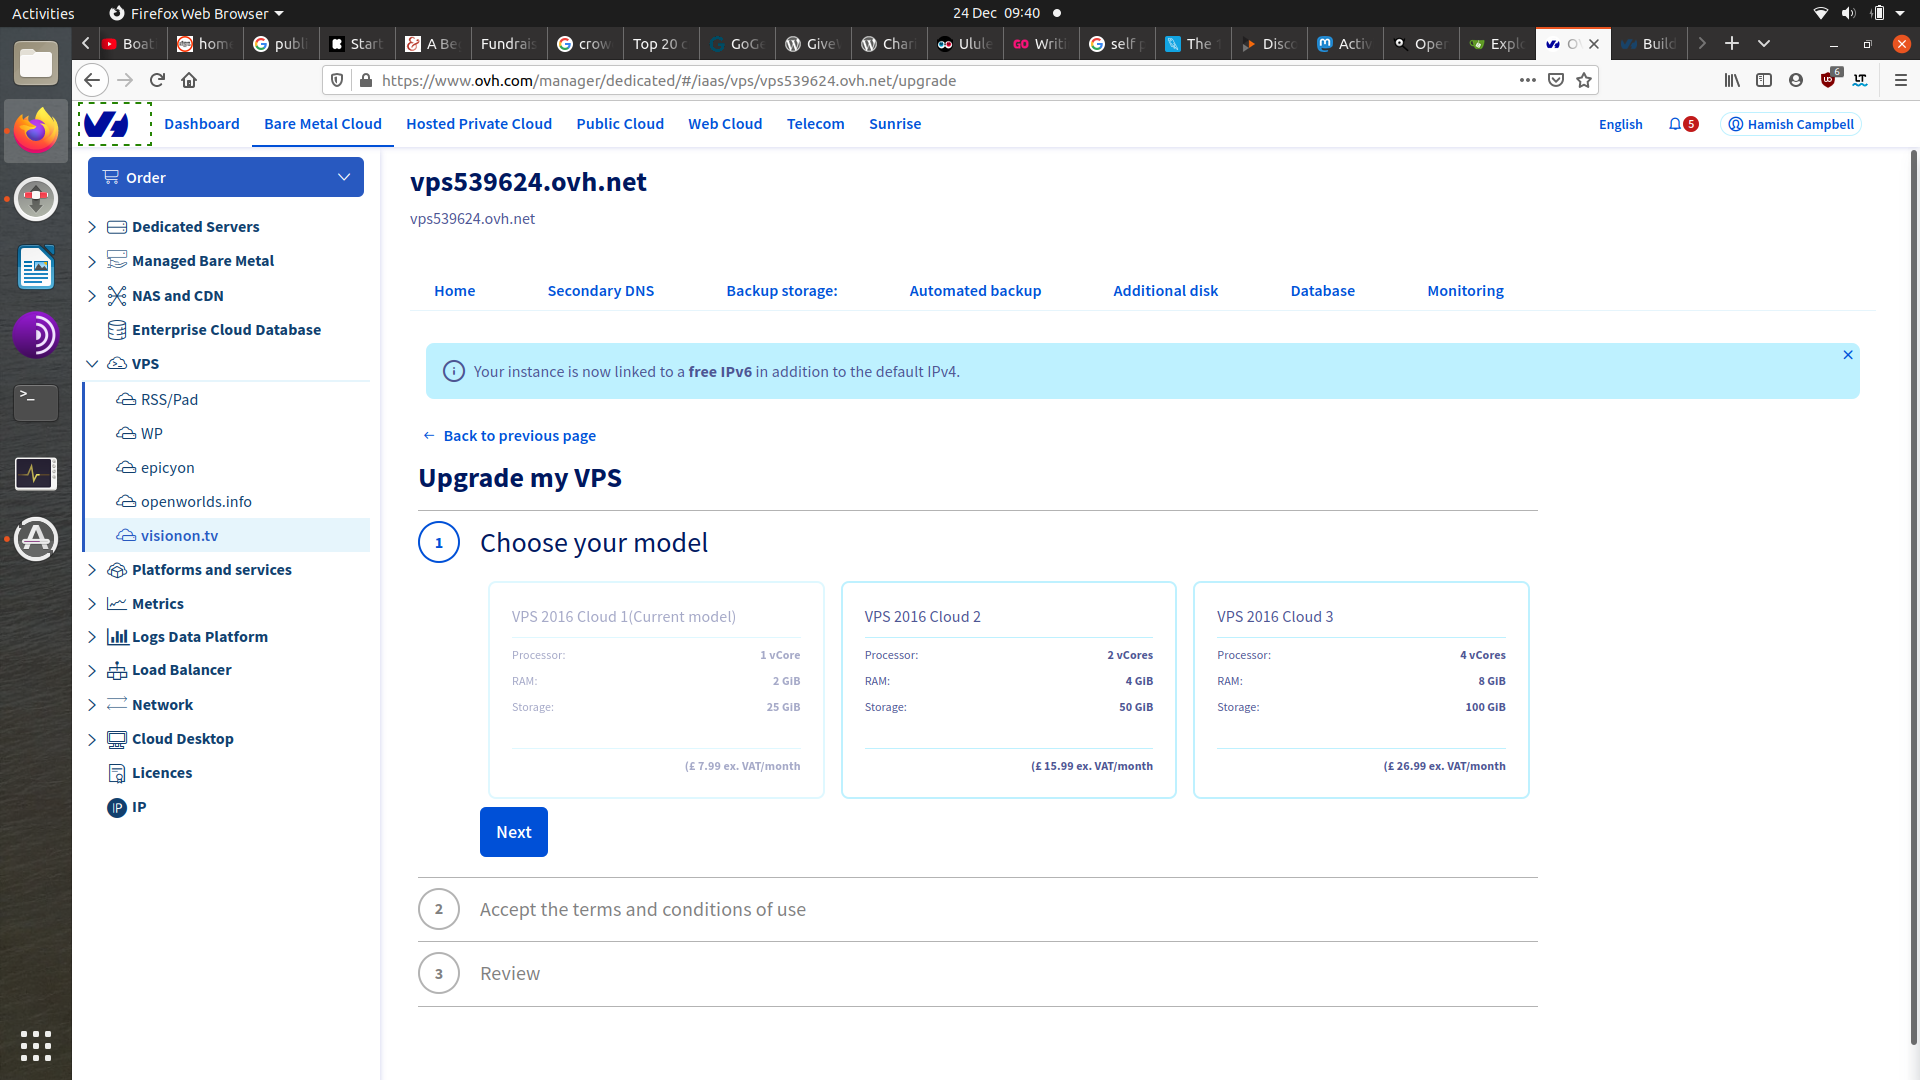Click the OVH logo icon
Viewport: 1920px width, 1080px height.
(x=107, y=124)
